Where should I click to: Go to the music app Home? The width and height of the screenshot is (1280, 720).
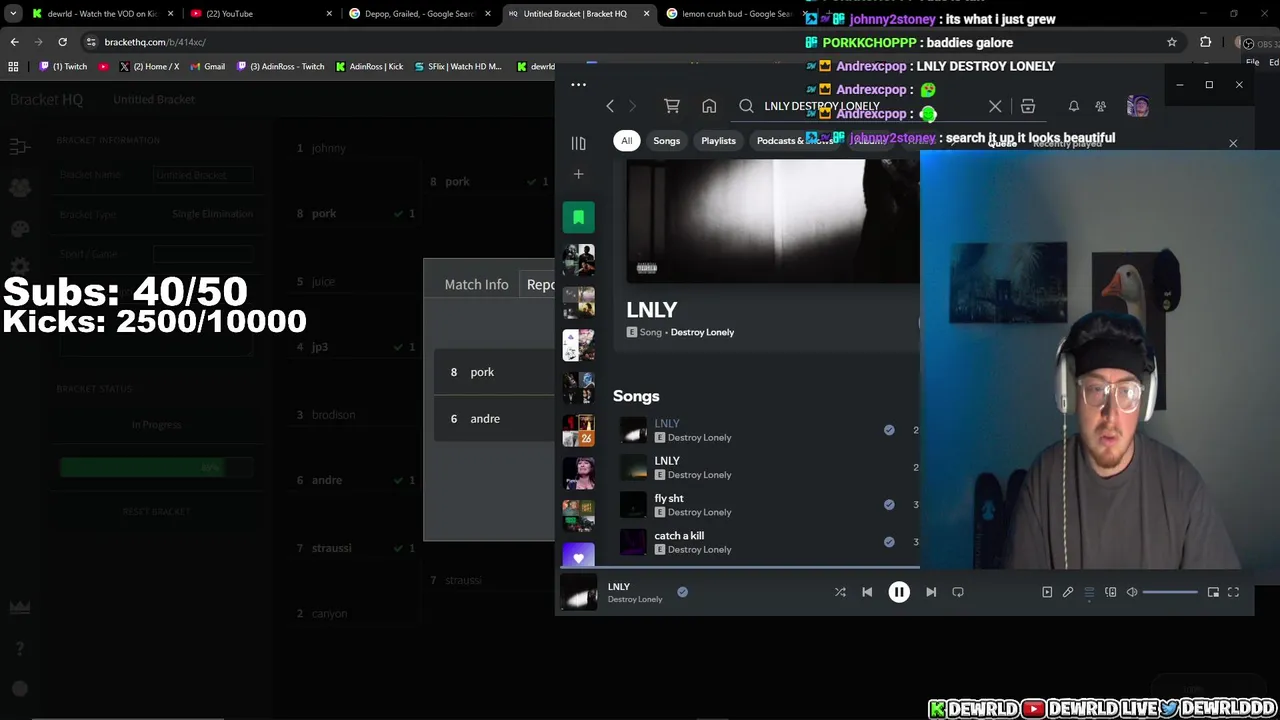coord(709,106)
